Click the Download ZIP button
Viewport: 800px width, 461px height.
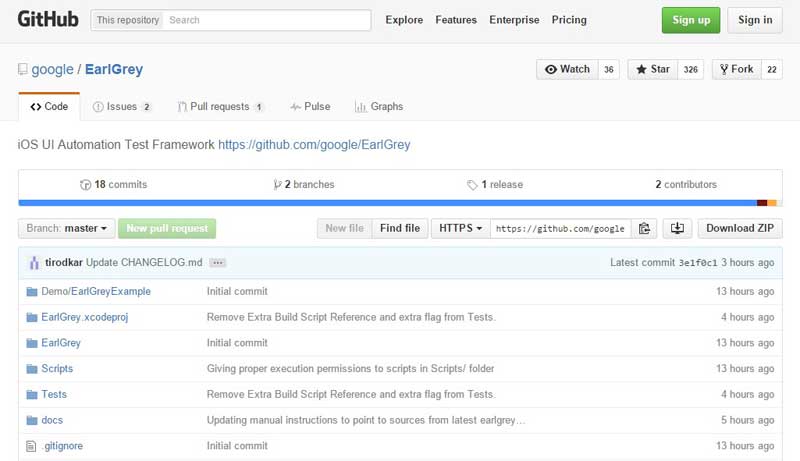pyautogui.click(x=740, y=228)
